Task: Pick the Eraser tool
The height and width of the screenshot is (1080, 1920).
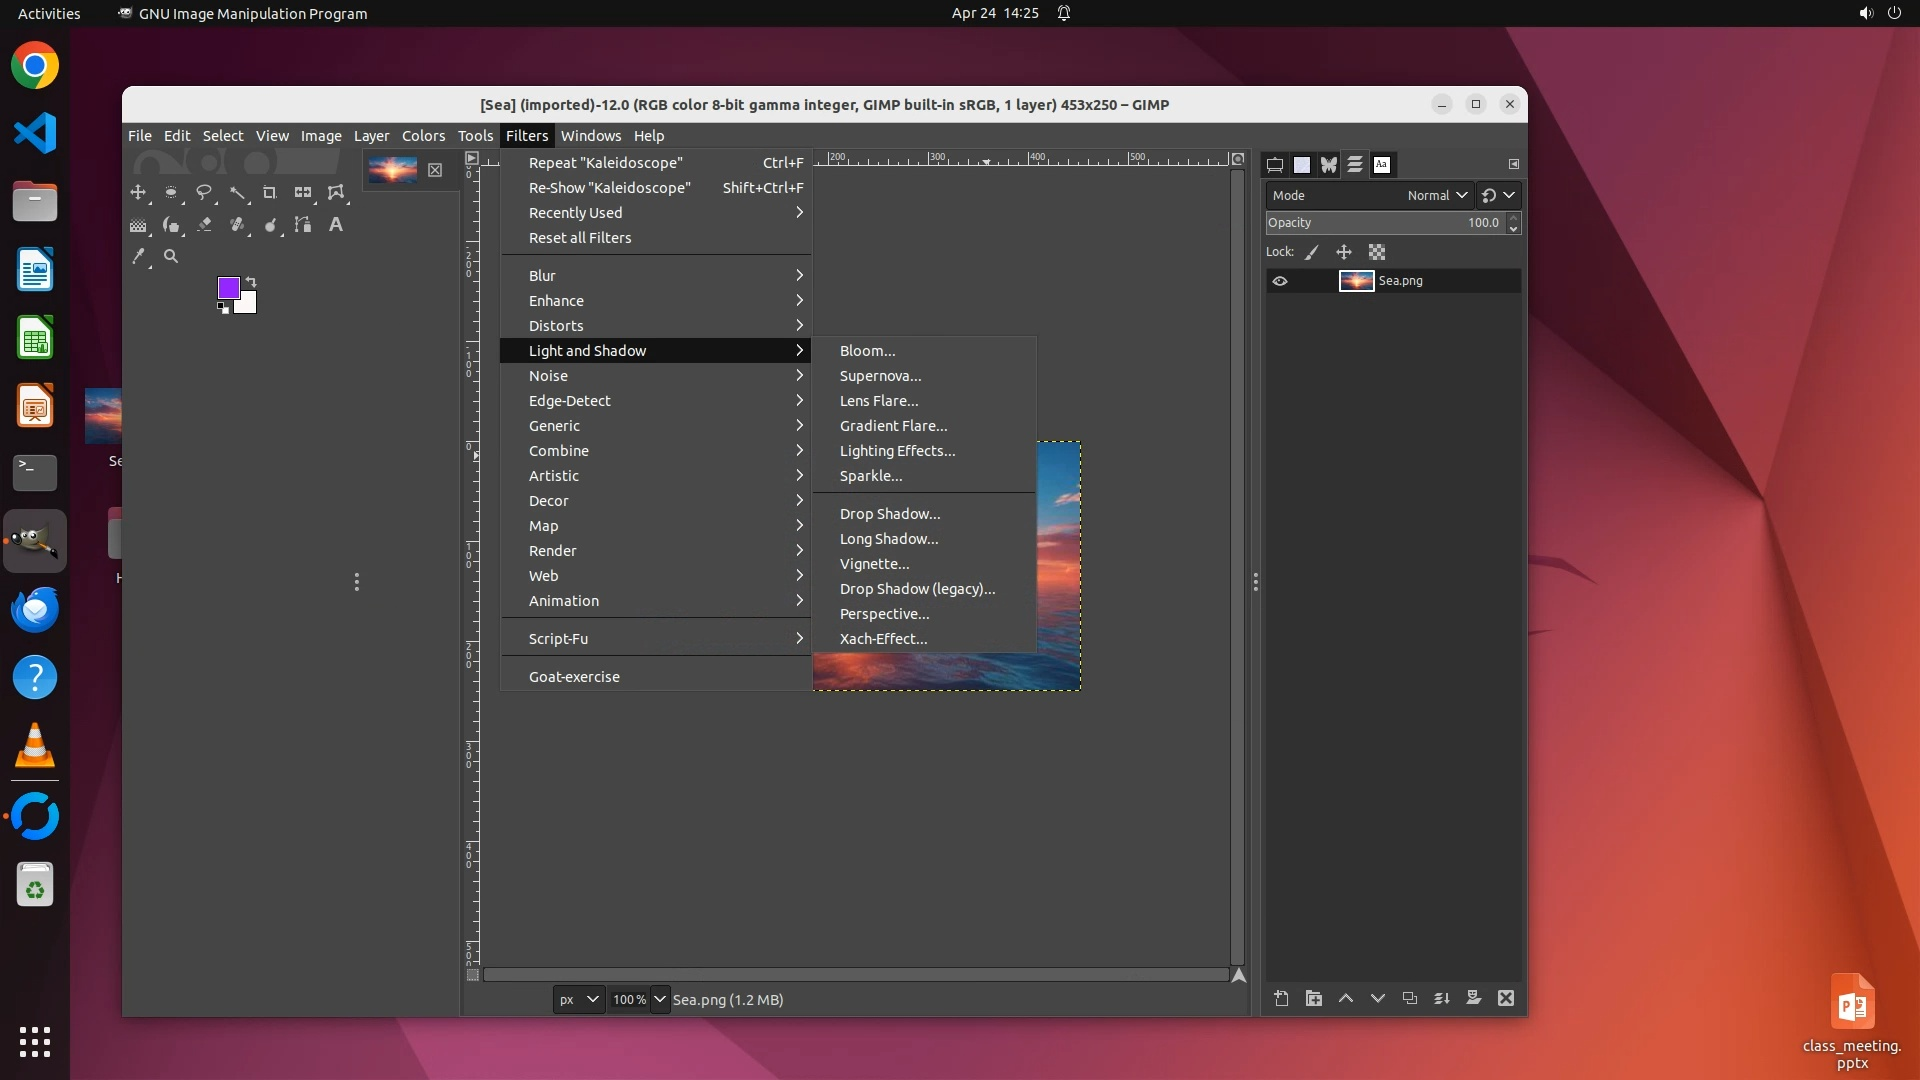Action: click(x=204, y=225)
